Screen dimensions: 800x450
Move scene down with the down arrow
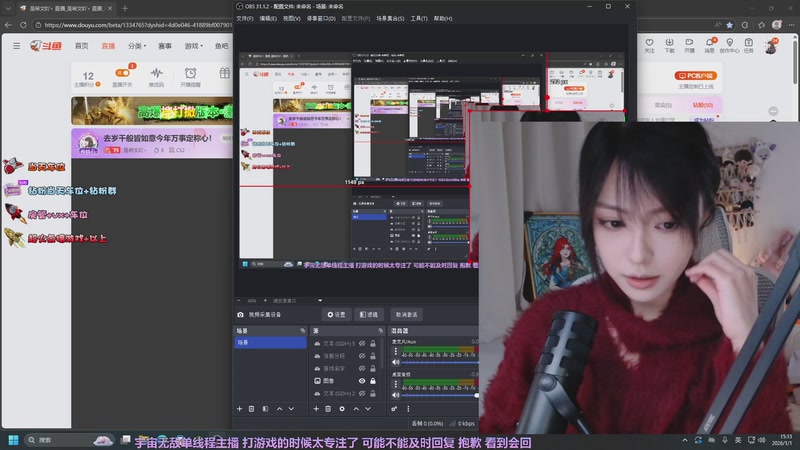point(291,409)
